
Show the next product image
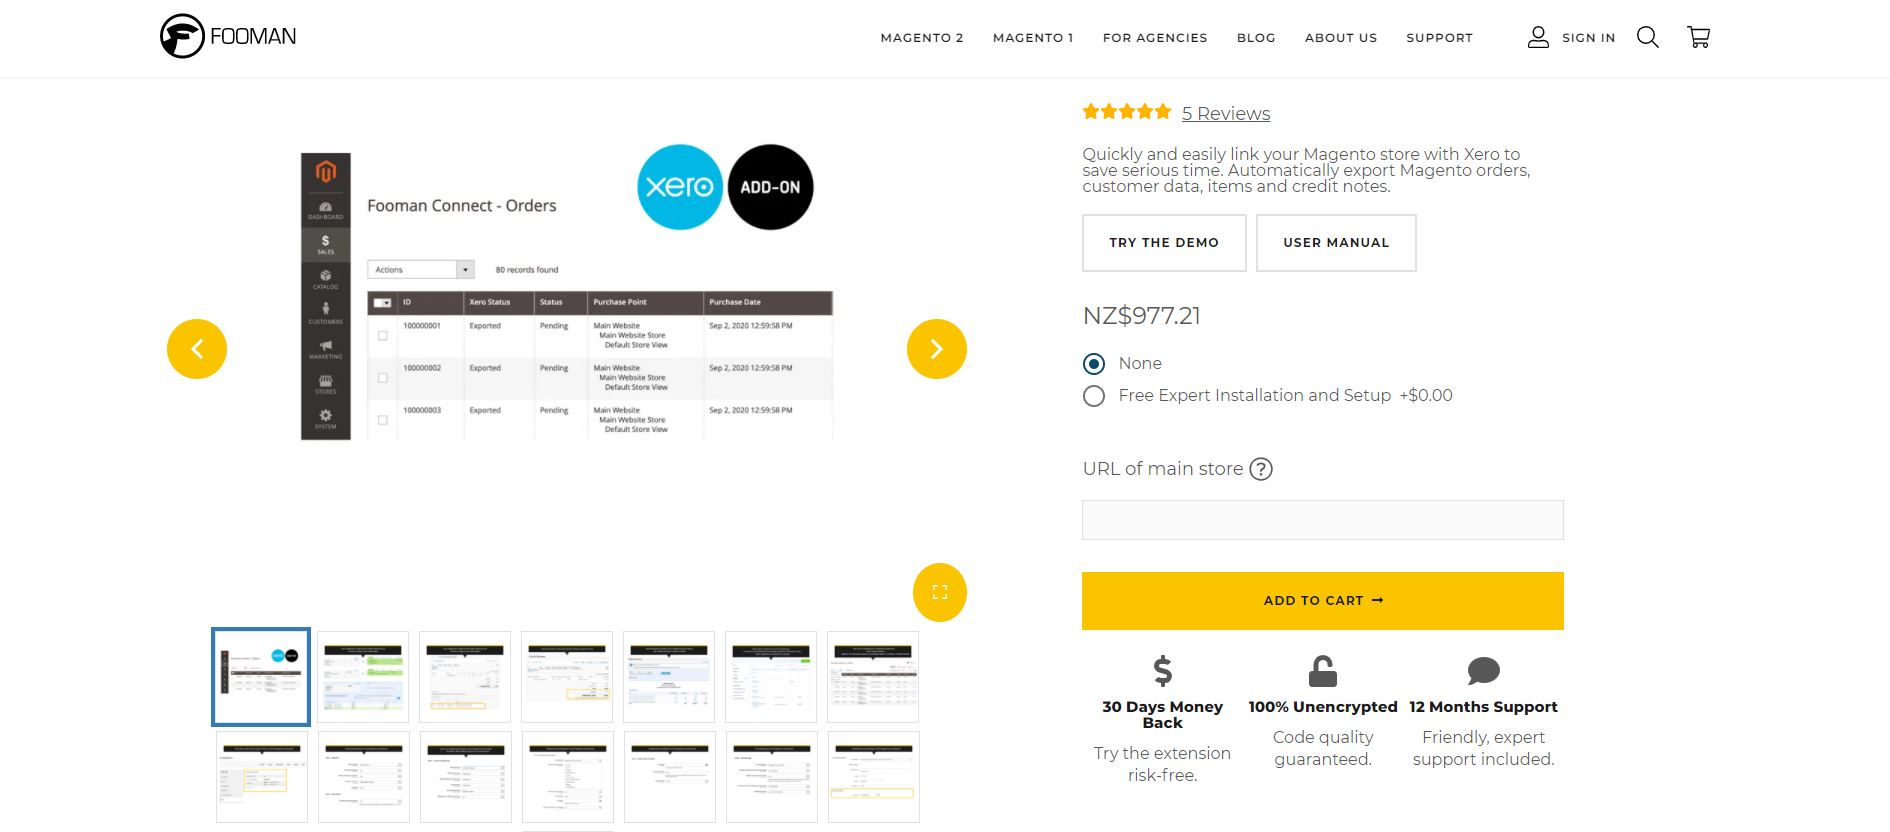[937, 349]
